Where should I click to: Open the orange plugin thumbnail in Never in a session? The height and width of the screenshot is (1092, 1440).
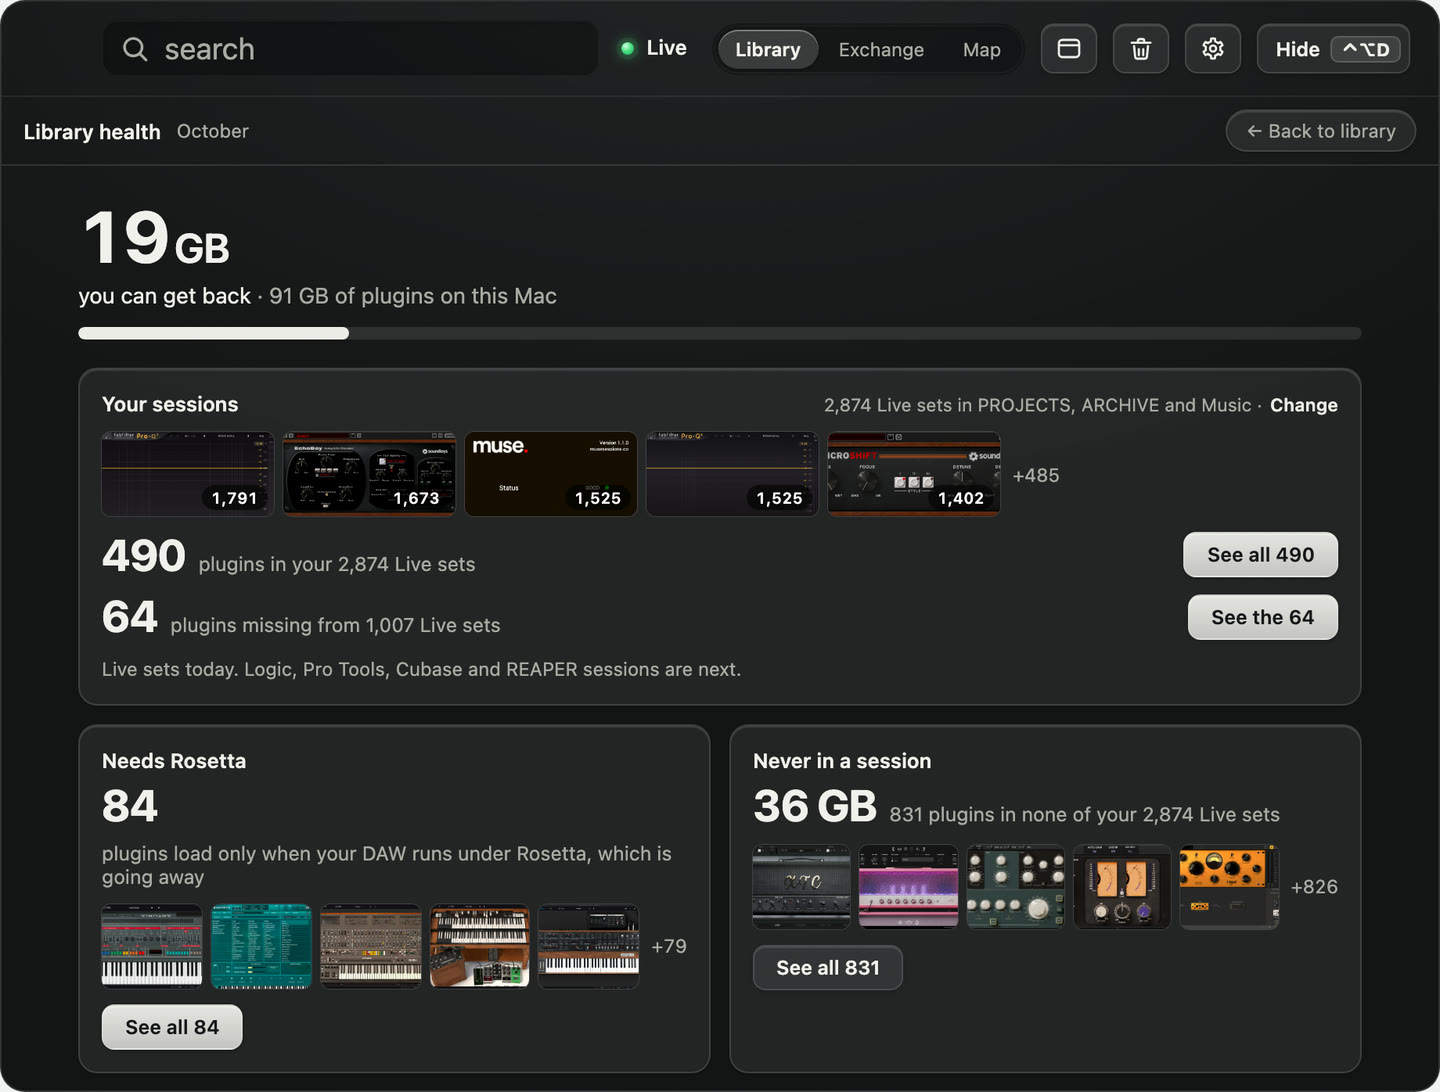click(1229, 887)
